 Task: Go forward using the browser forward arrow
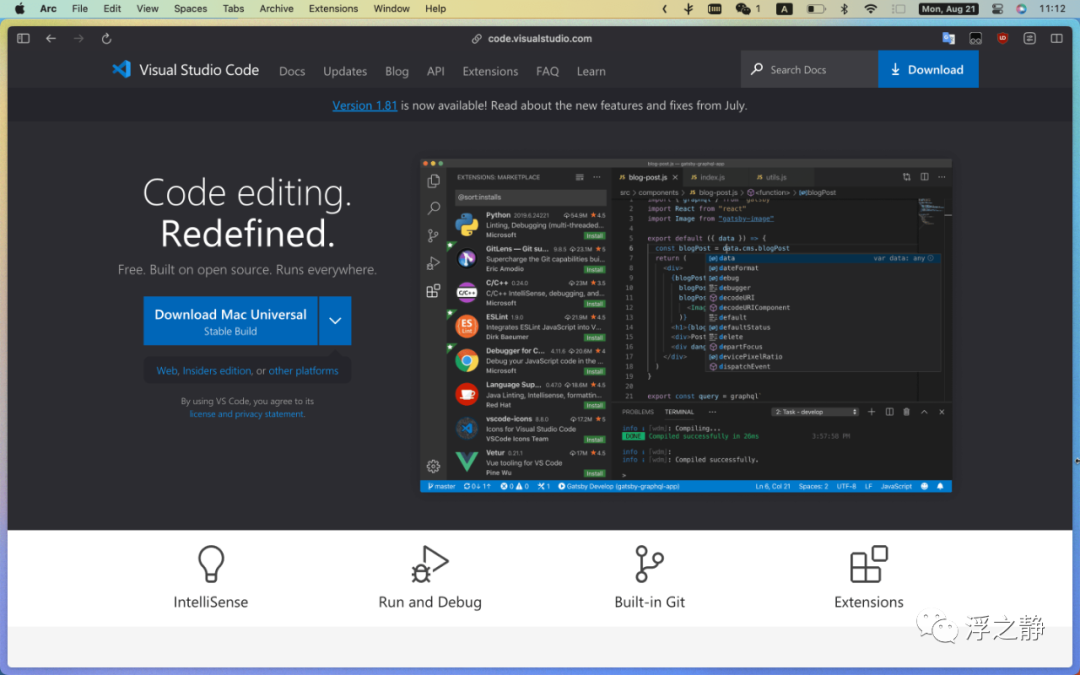79,39
